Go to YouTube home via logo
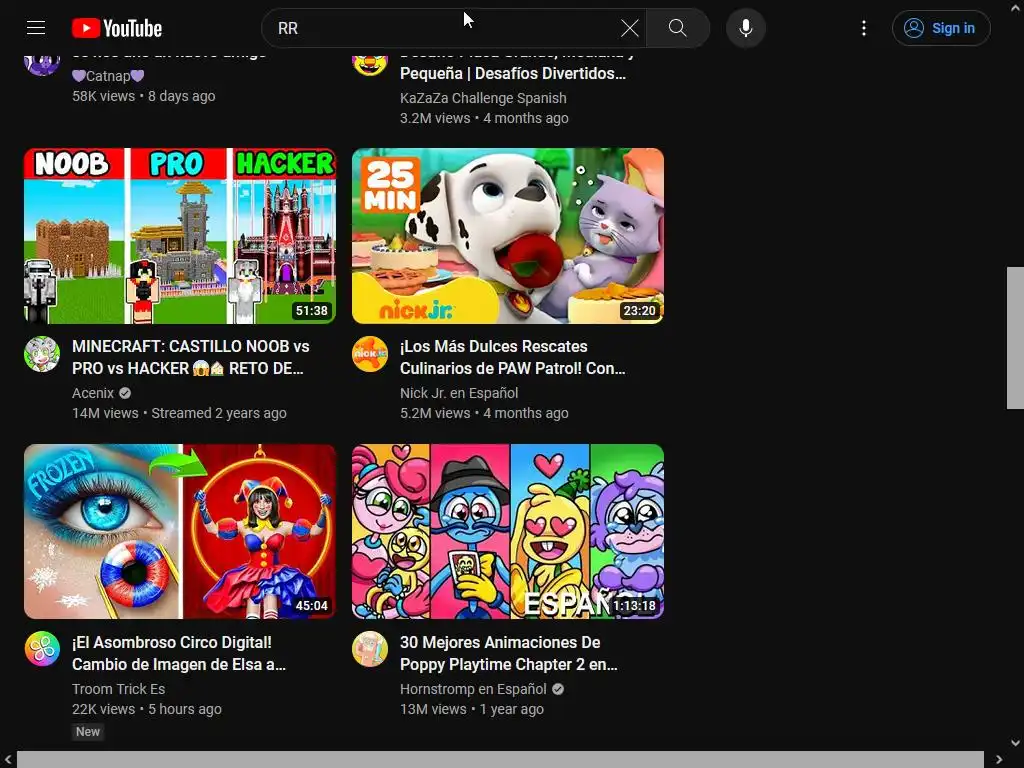The width and height of the screenshot is (1024, 768). tap(117, 28)
